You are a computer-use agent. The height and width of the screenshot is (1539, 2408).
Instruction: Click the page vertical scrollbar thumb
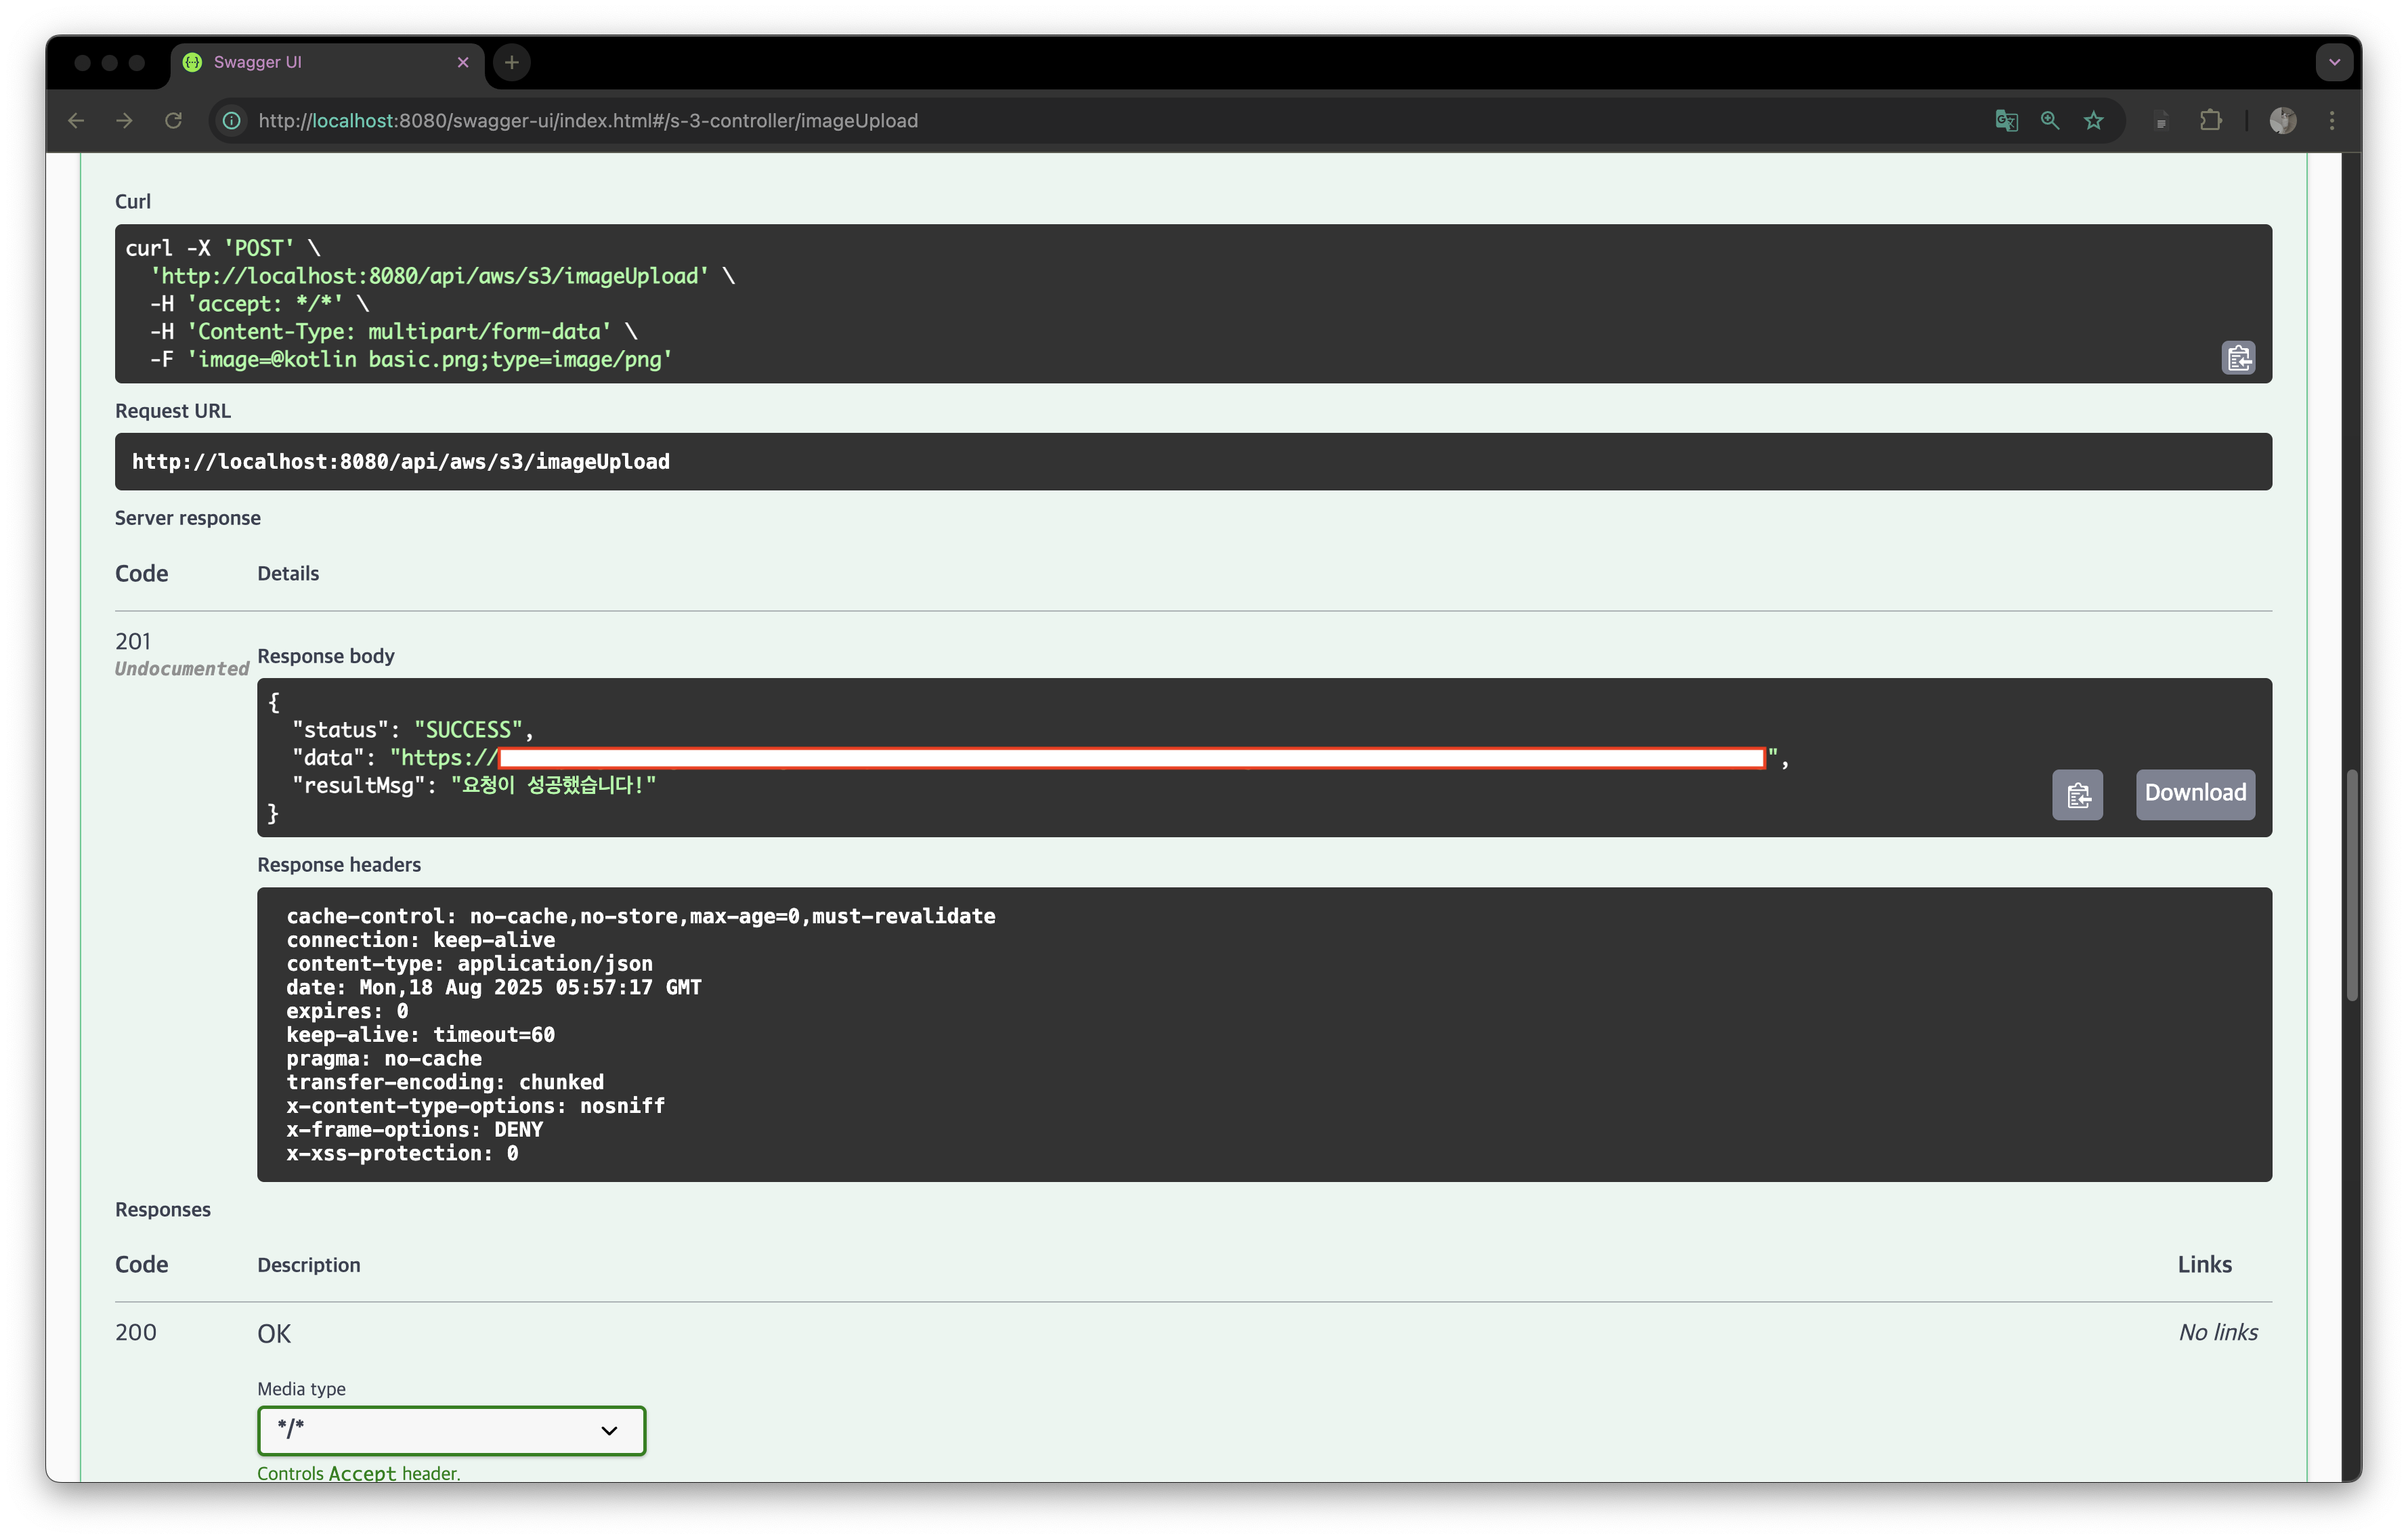point(2352,885)
